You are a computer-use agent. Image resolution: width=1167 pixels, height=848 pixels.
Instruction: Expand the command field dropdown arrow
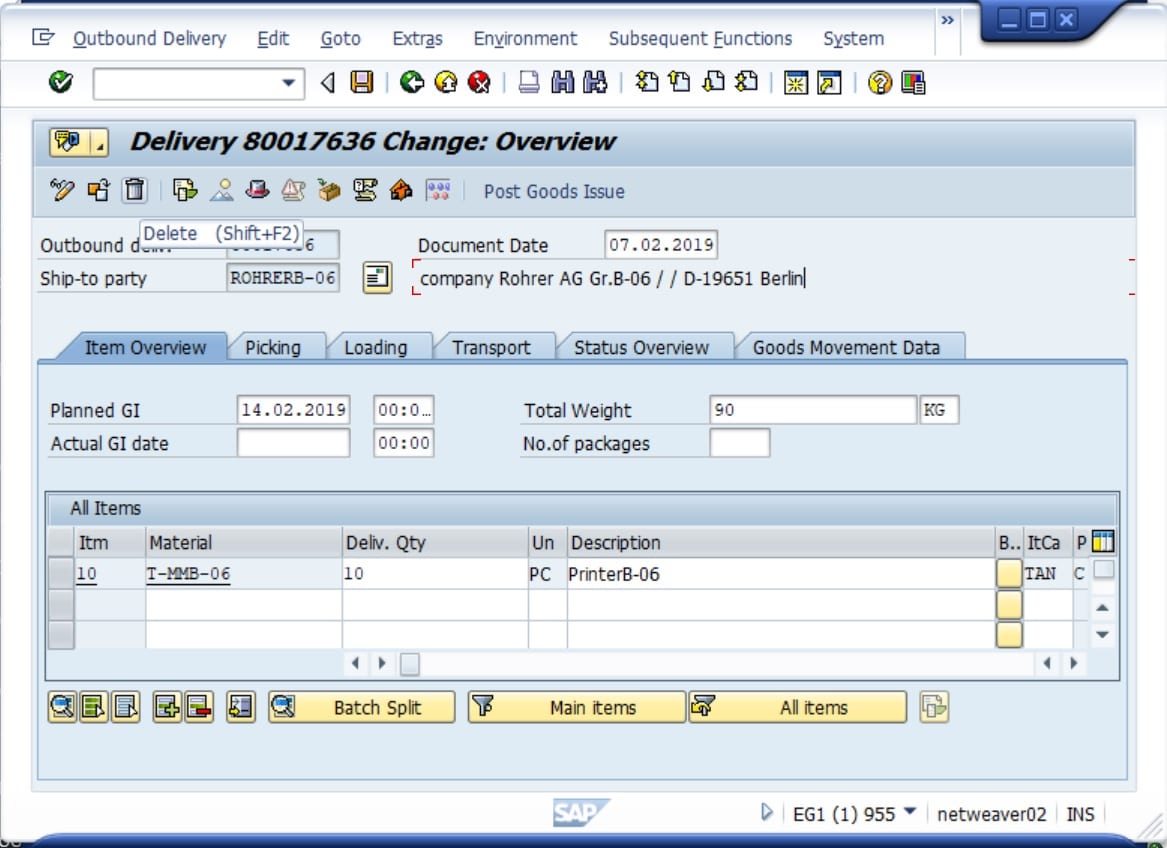[x=289, y=83]
